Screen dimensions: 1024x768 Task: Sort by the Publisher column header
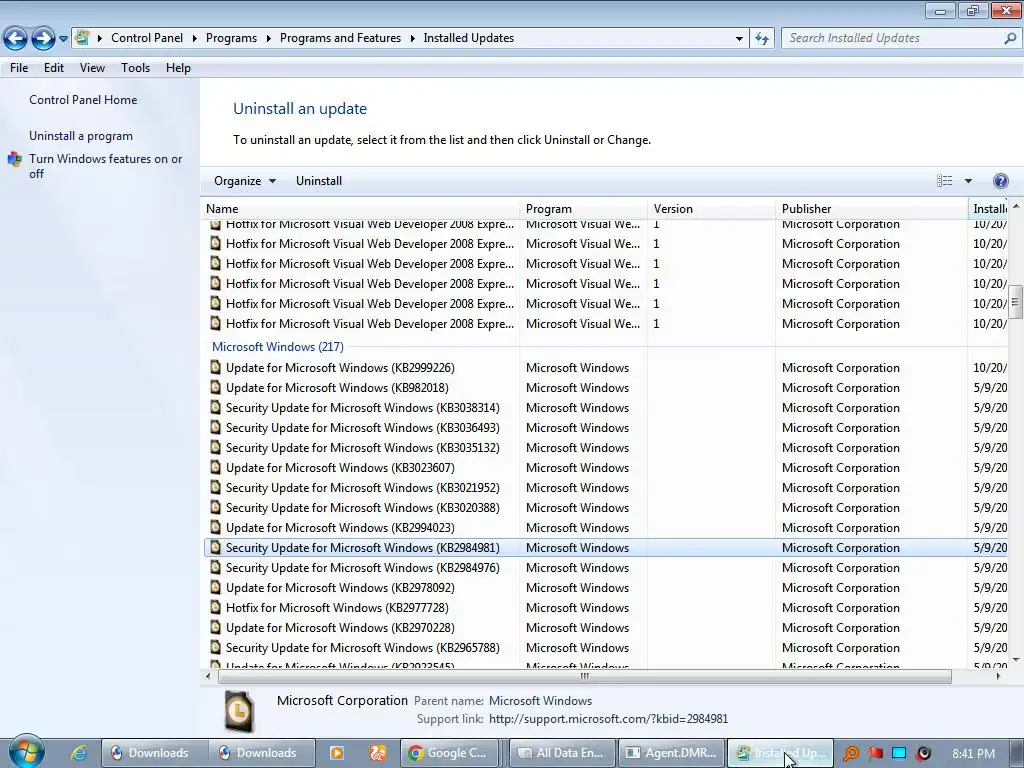(872, 209)
